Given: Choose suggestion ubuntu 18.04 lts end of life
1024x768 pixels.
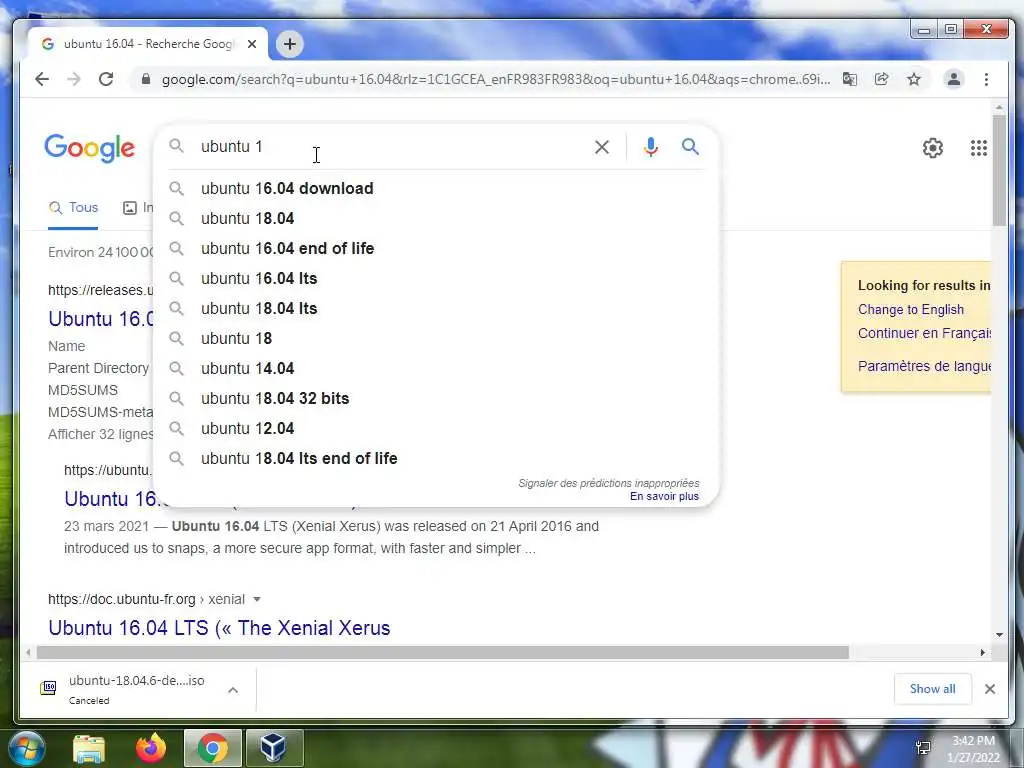Looking at the screenshot, I should point(436,459).
